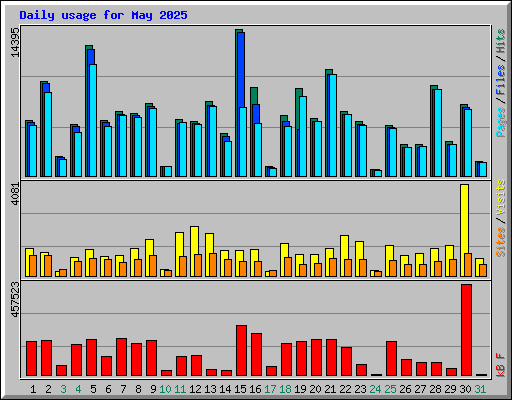Click the KB F legend label
This screenshot has height=400, width=512.
click(x=501, y=365)
